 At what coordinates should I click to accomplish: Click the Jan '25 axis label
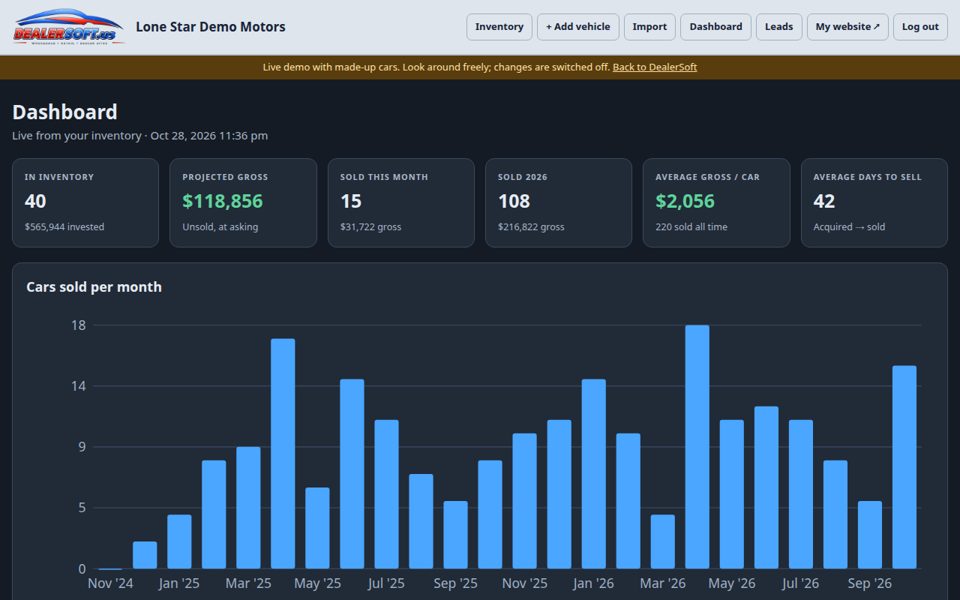pos(179,583)
